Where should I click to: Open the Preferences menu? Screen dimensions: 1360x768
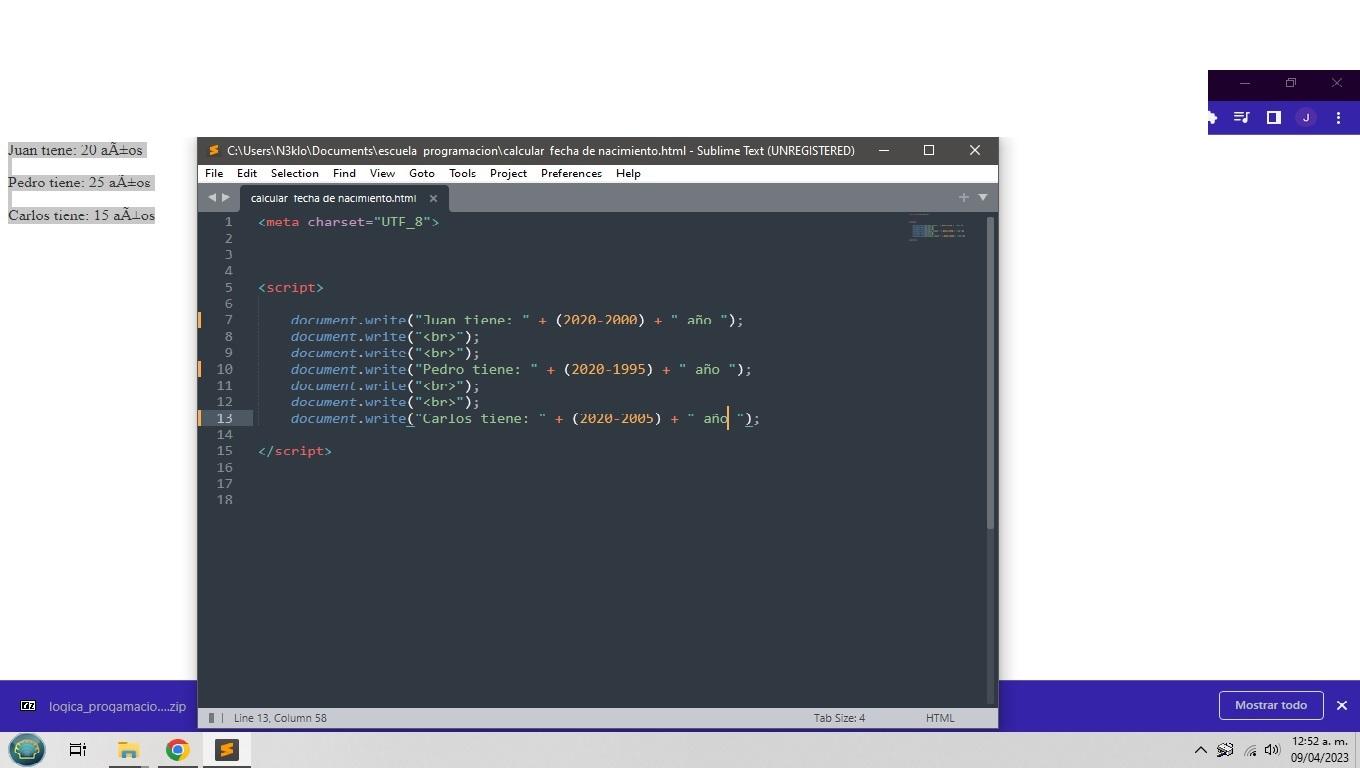(x=571, y=173)
